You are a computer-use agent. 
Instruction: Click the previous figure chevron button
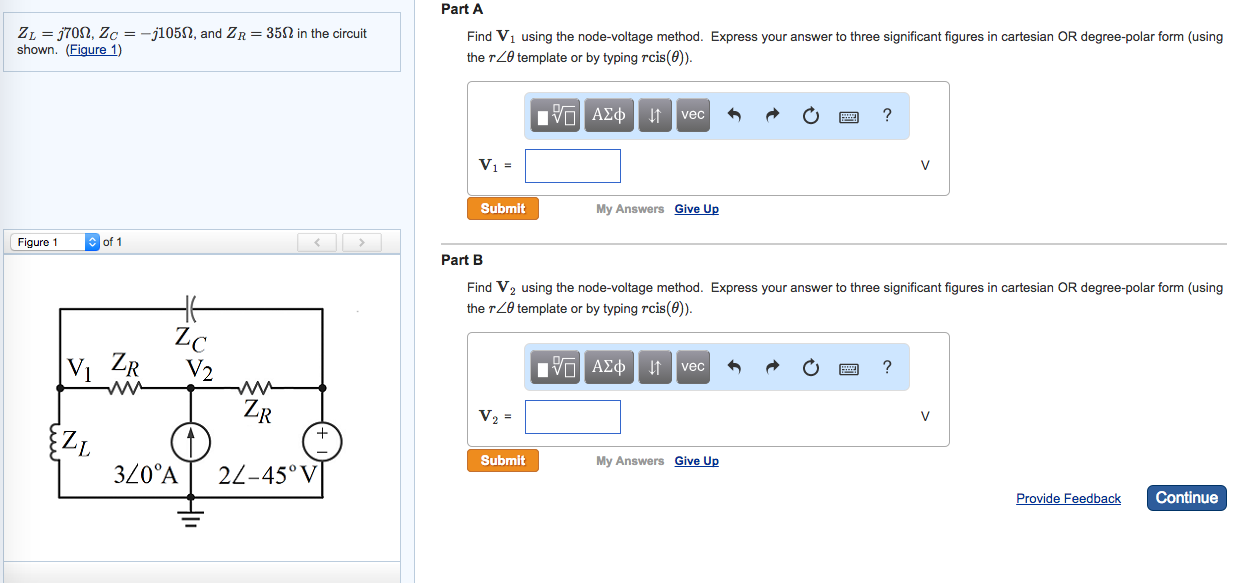tap(318, 241)
